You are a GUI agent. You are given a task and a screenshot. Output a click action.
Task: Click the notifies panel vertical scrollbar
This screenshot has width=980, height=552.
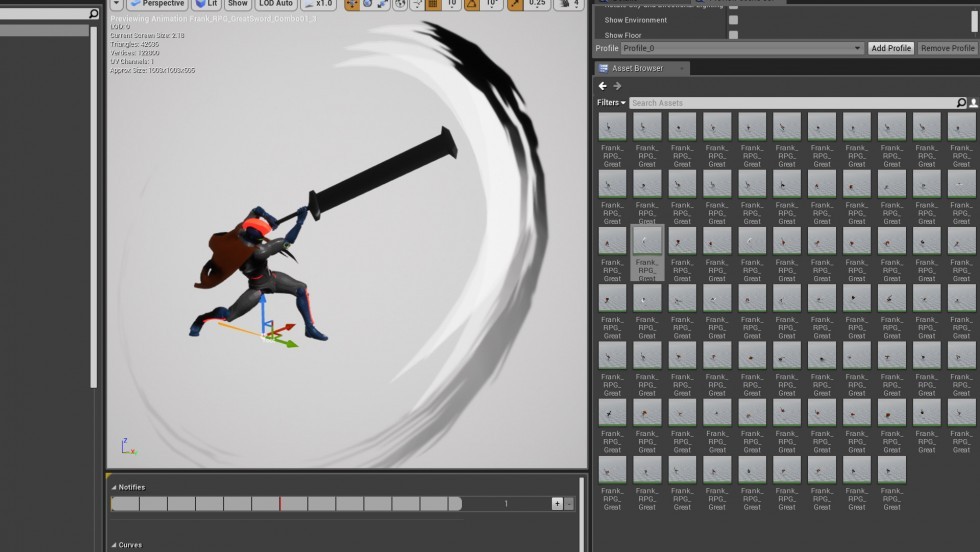click(581, 514)
